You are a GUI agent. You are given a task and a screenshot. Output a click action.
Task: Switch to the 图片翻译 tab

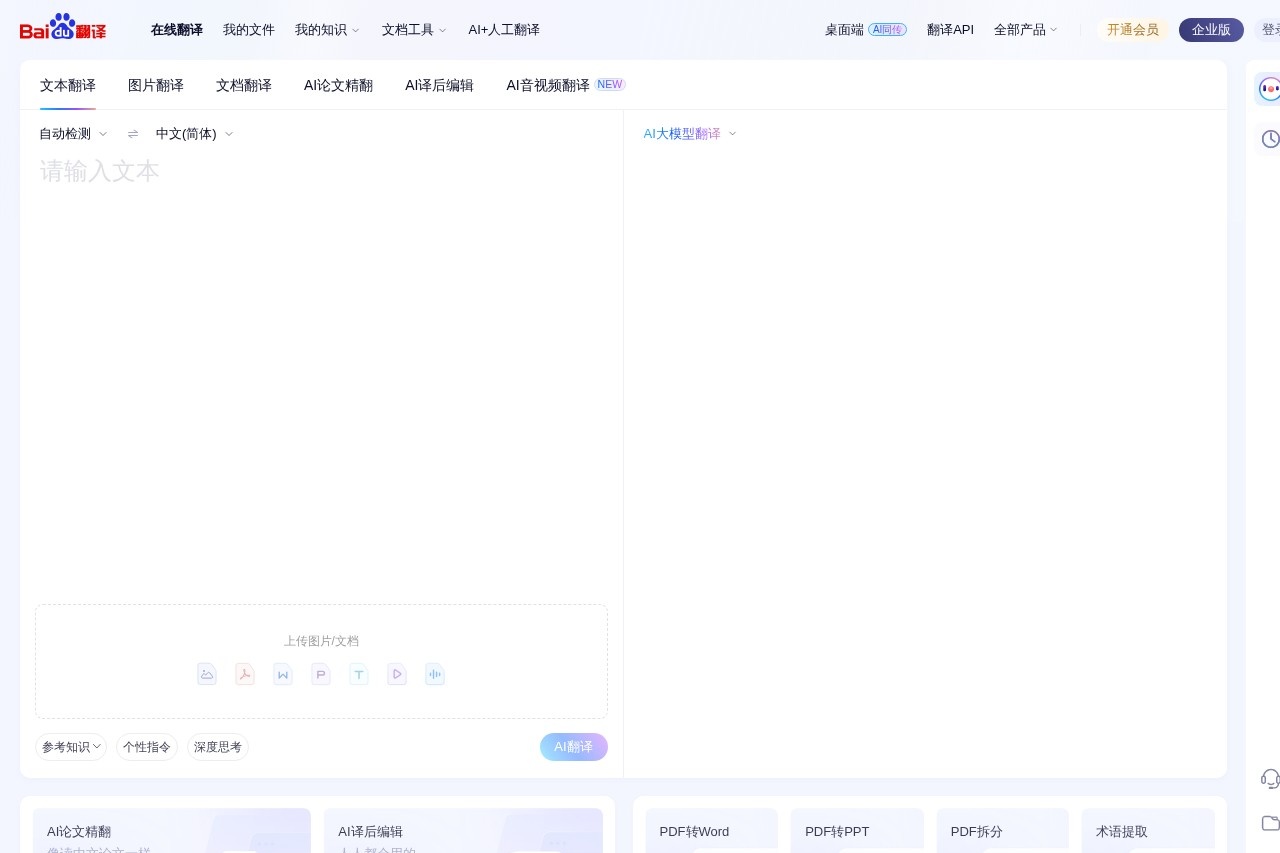pos(156,85)
